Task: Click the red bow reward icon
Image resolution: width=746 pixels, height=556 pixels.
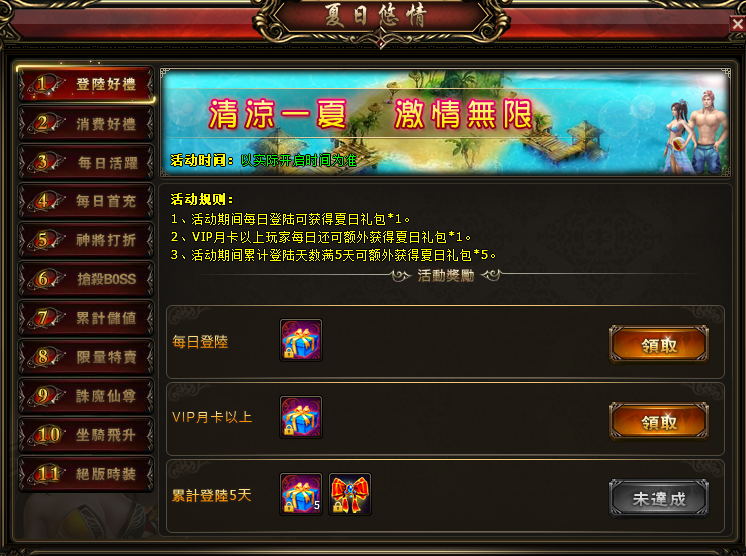Action: click(350, 494)
